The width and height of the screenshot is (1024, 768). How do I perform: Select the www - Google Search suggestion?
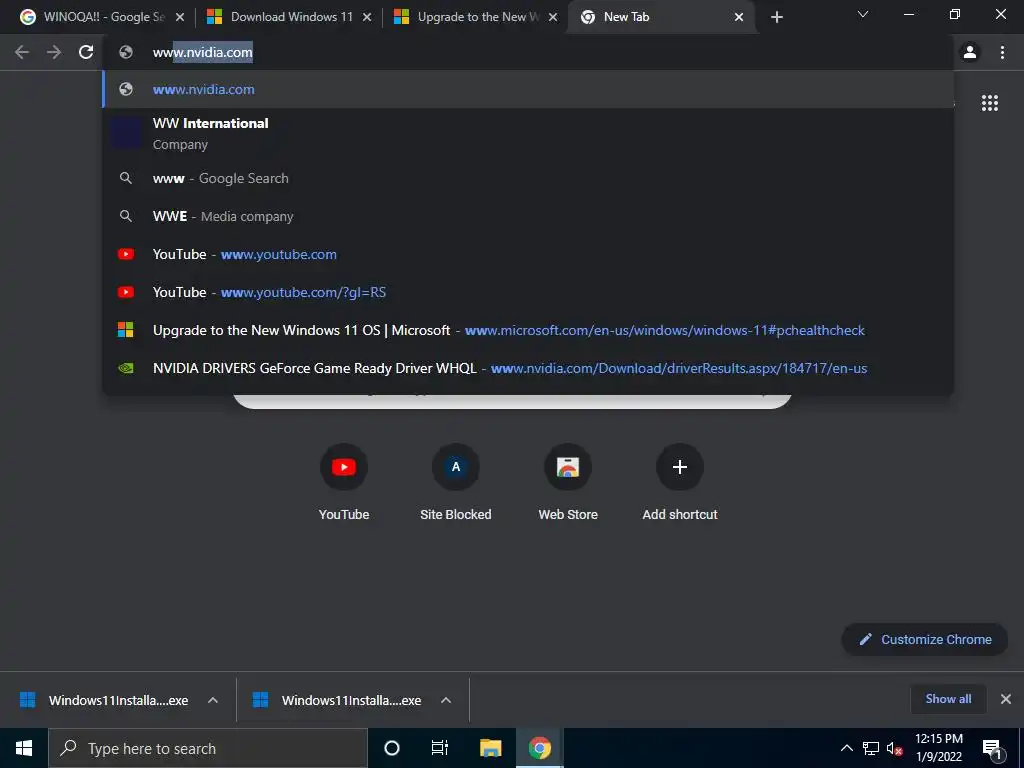(x=528, y=178)
